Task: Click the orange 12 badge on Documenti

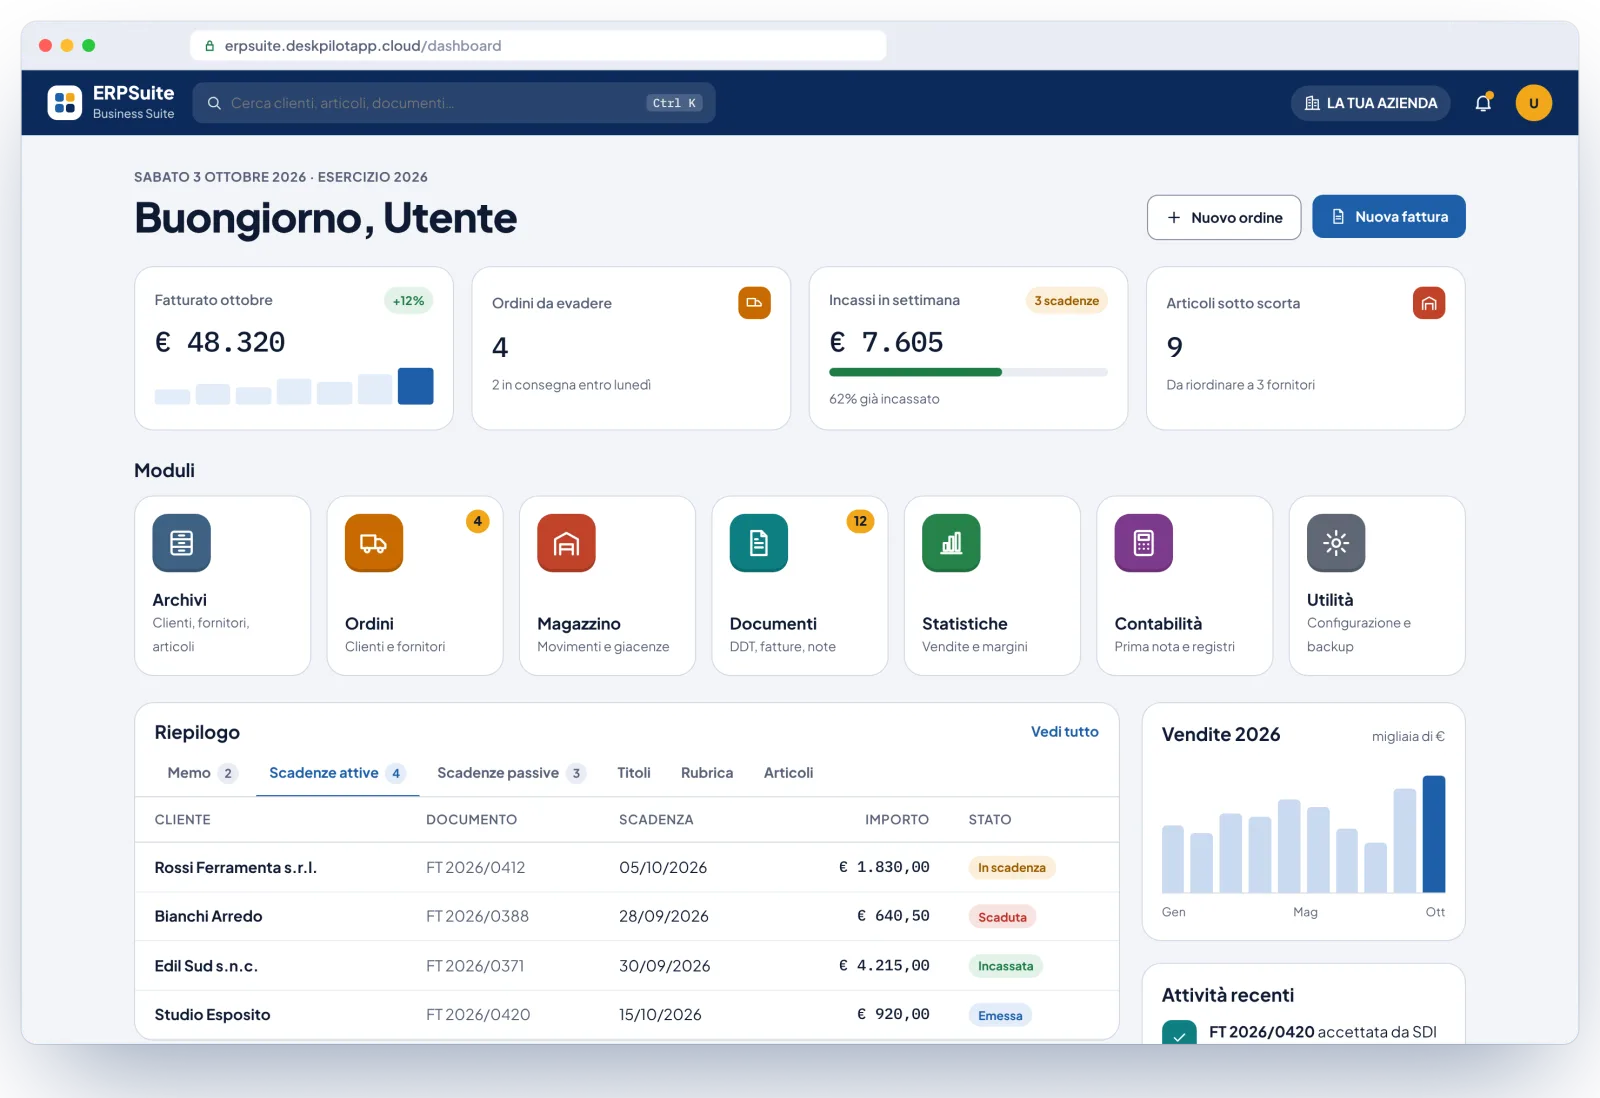Action: click(860, 521)
